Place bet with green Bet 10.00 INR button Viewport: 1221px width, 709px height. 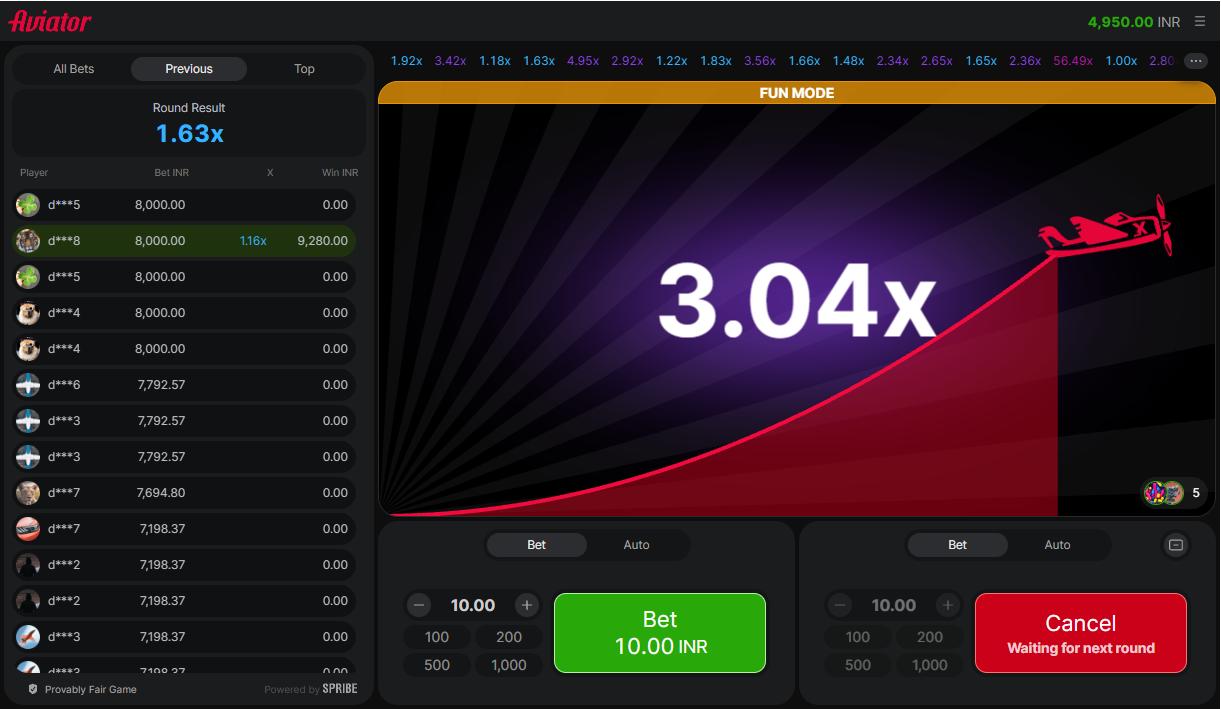tap(659, 632)
